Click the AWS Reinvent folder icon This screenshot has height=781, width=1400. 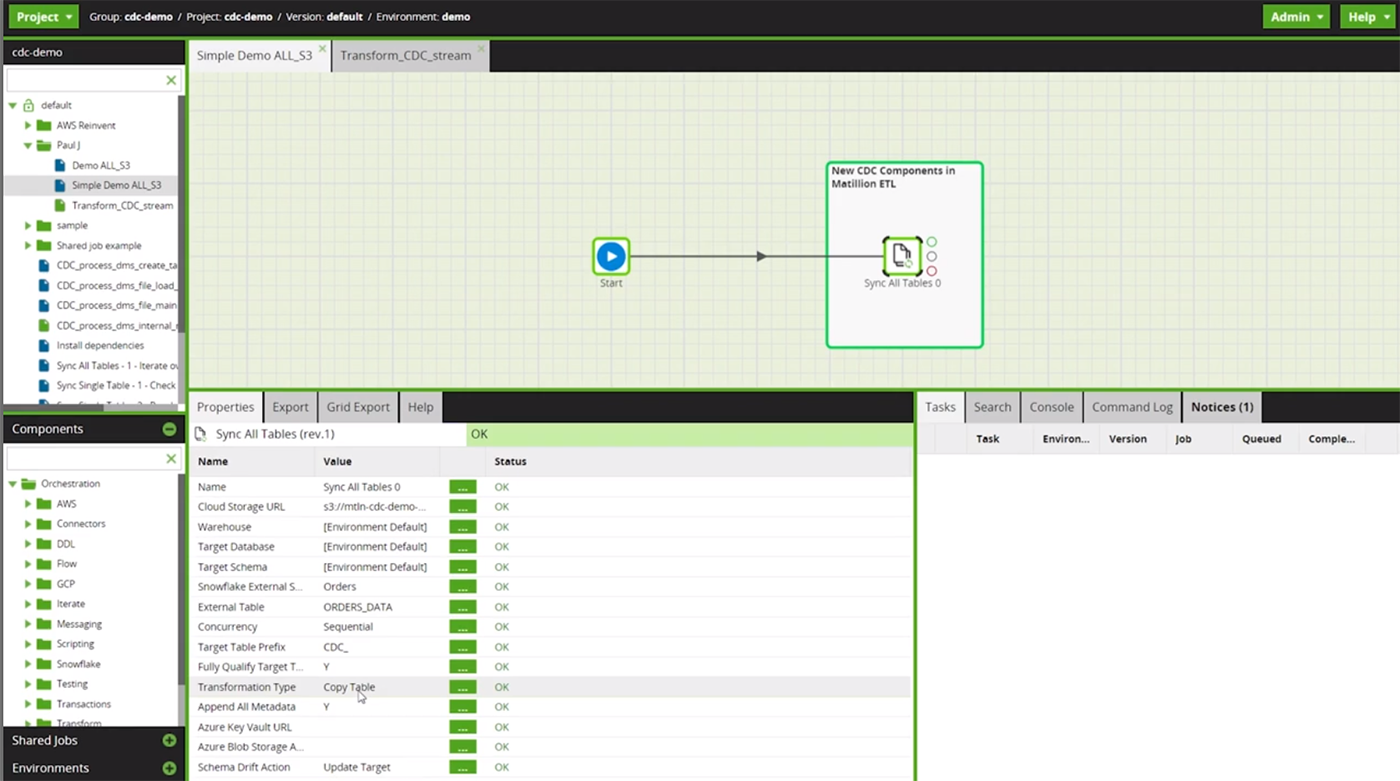tap(44, 125)
